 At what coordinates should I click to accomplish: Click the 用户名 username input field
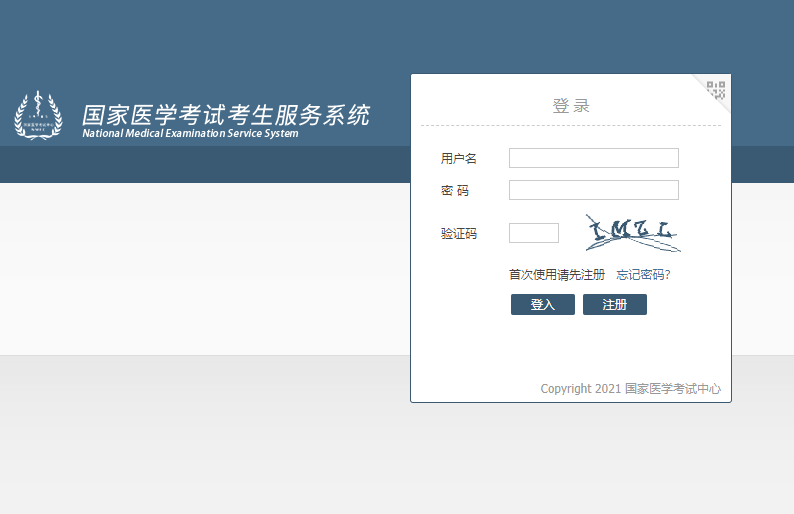593,158
